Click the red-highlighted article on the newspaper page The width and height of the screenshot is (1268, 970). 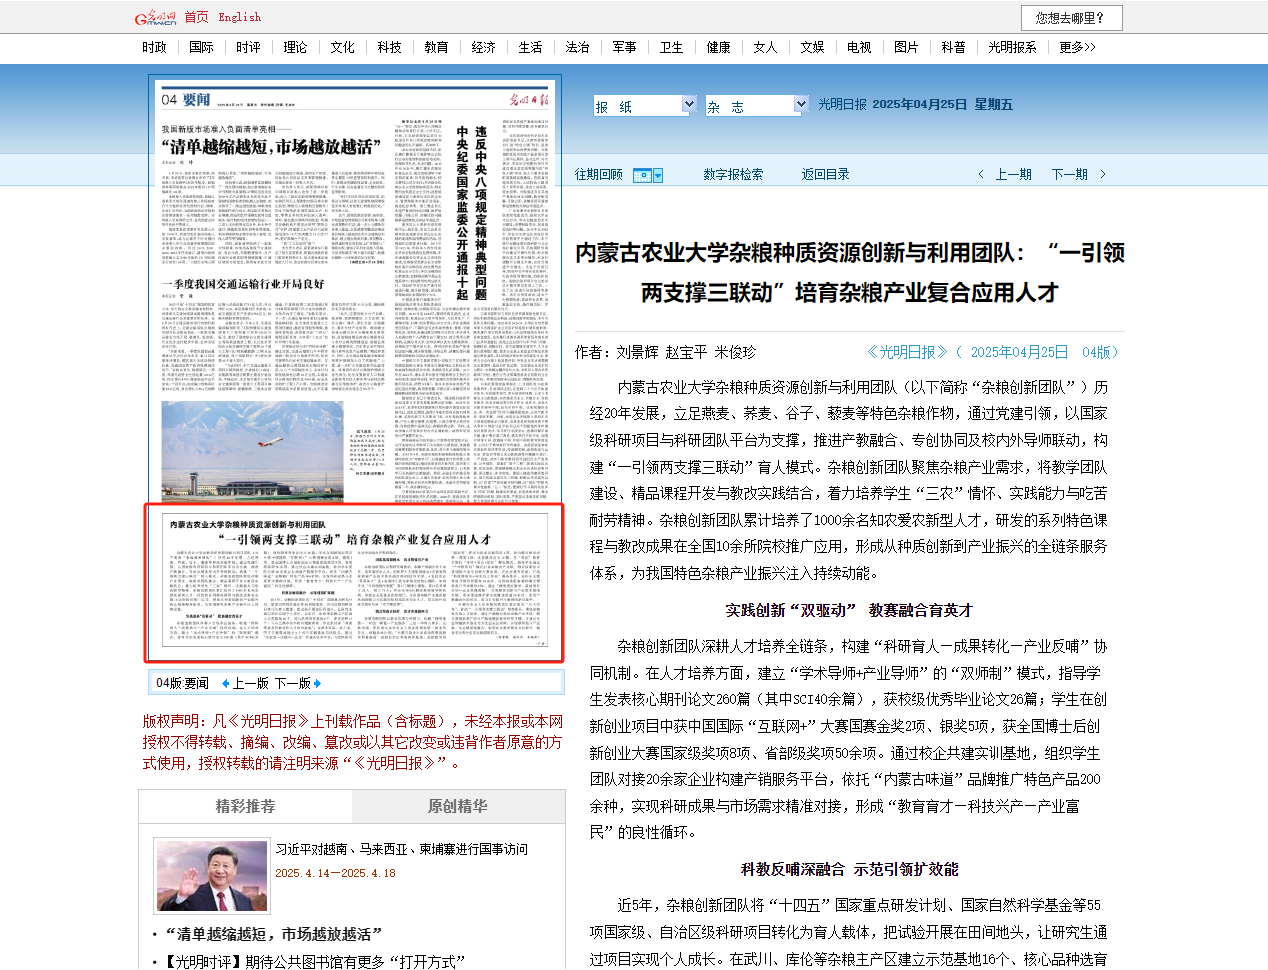pos(355,583)
